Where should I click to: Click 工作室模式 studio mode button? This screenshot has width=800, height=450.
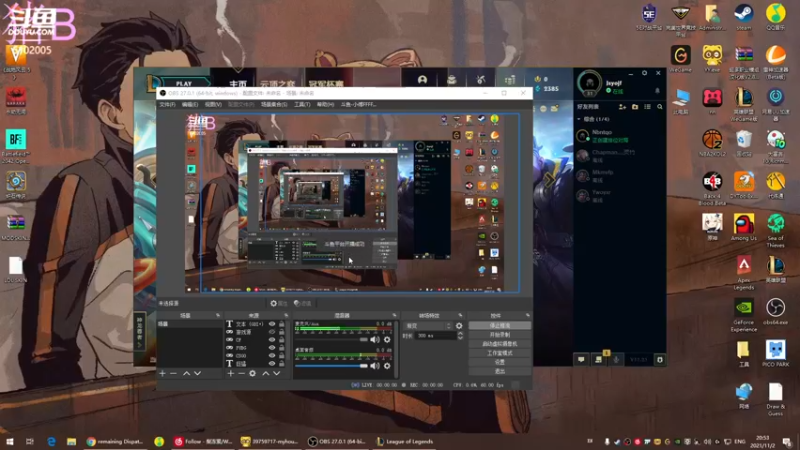(x=499, y=353)
